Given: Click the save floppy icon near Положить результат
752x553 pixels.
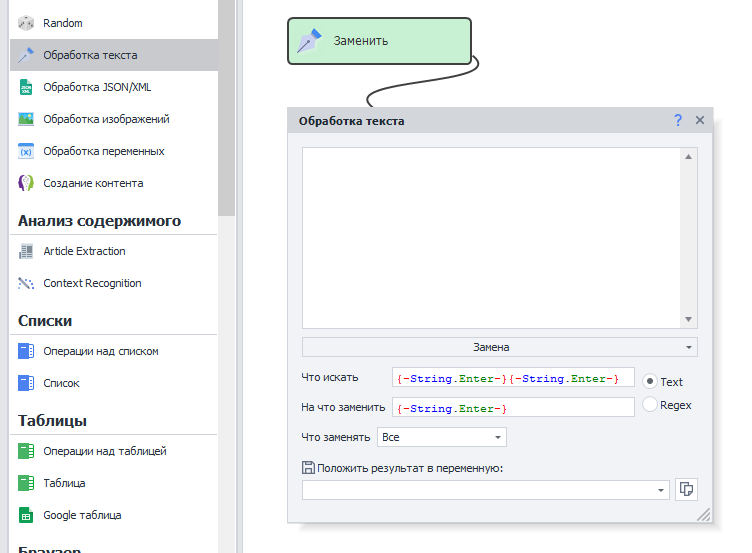Looking at the screenshot, I should pyautogui.click(x=308, y=468).
